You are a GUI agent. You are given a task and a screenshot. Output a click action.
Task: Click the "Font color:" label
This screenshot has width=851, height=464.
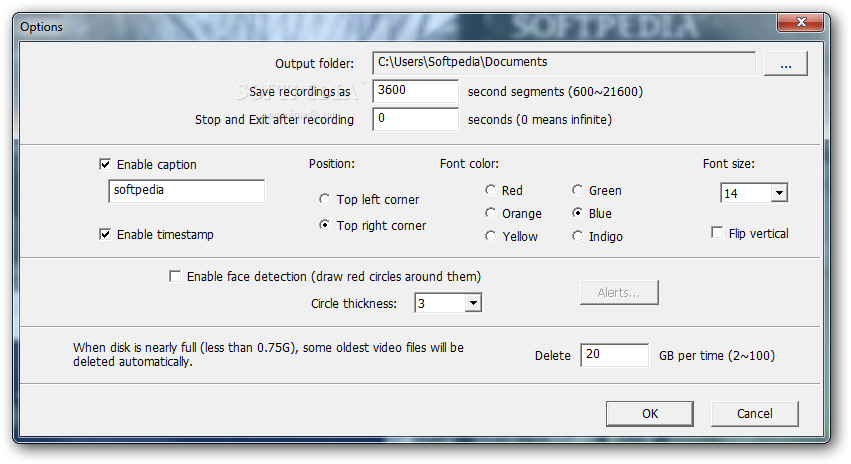coord(469,163)
